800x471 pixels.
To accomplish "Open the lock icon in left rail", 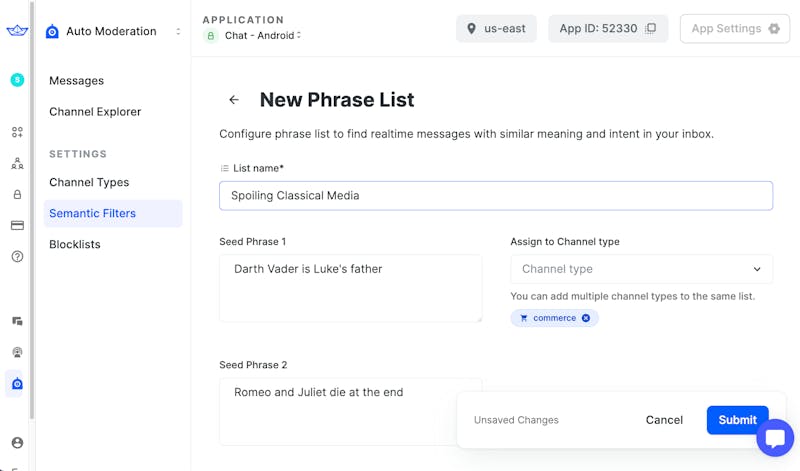I will click(x=17, y=195).
